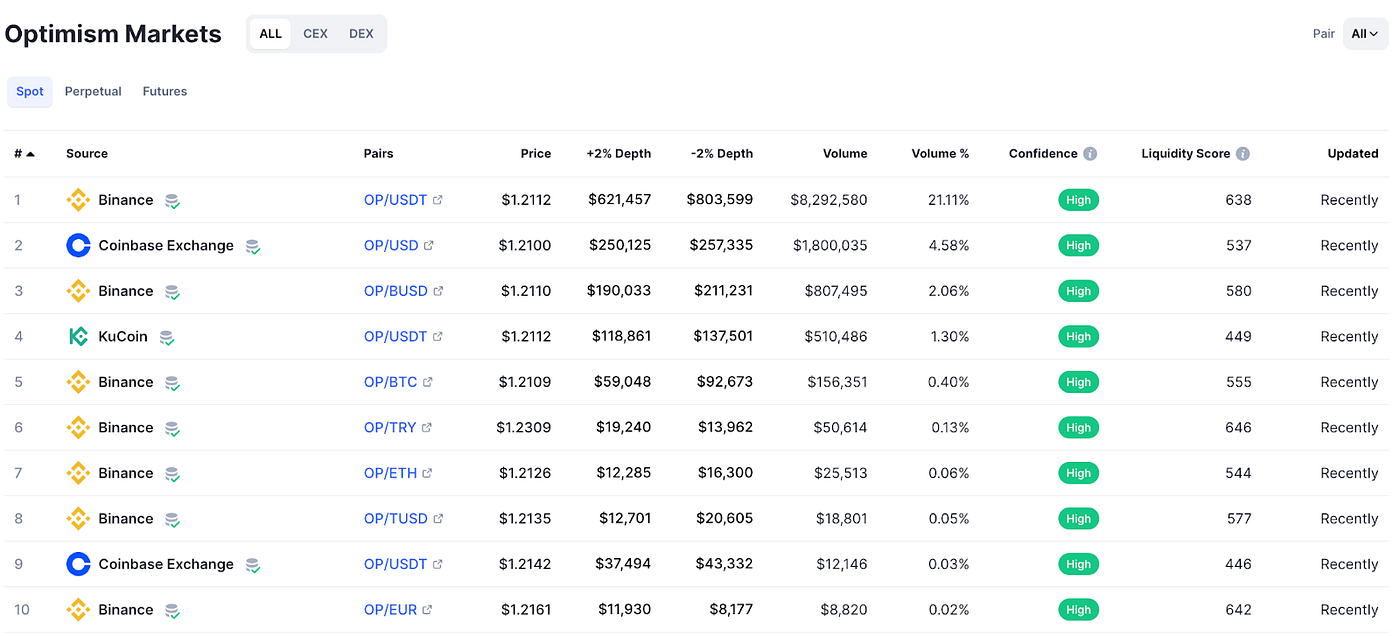
Task: Switch to the Futures tab
Action: click(x=164, y=91)
